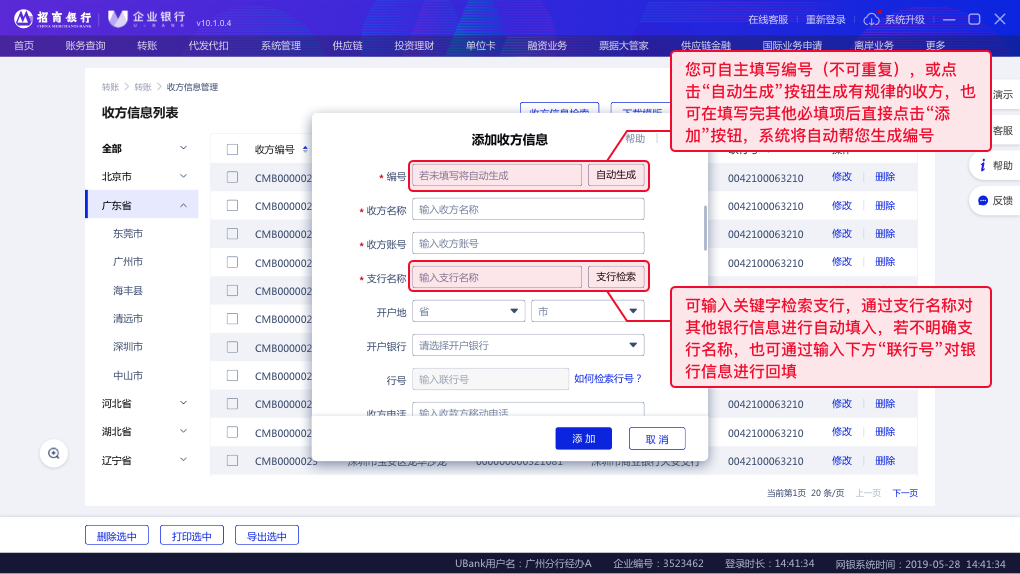Viewport: 1020px width, 574px height.
Task: Click the 自动生成 button
Action: (x=616, y=175)
